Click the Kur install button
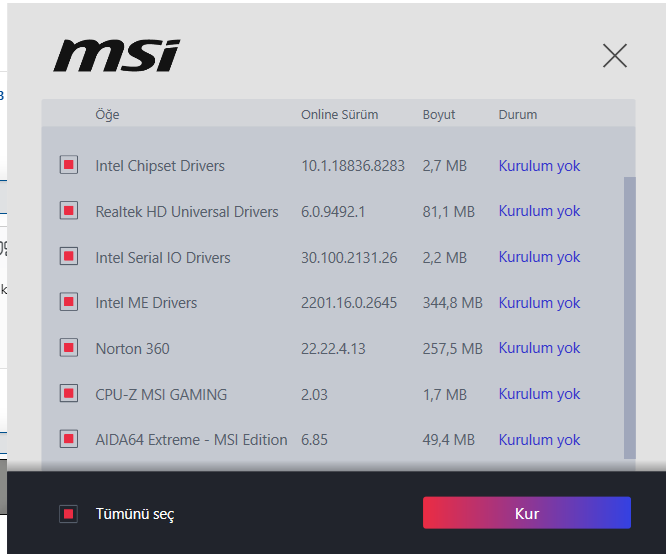666x554 pixels. (x=527, y=513)
